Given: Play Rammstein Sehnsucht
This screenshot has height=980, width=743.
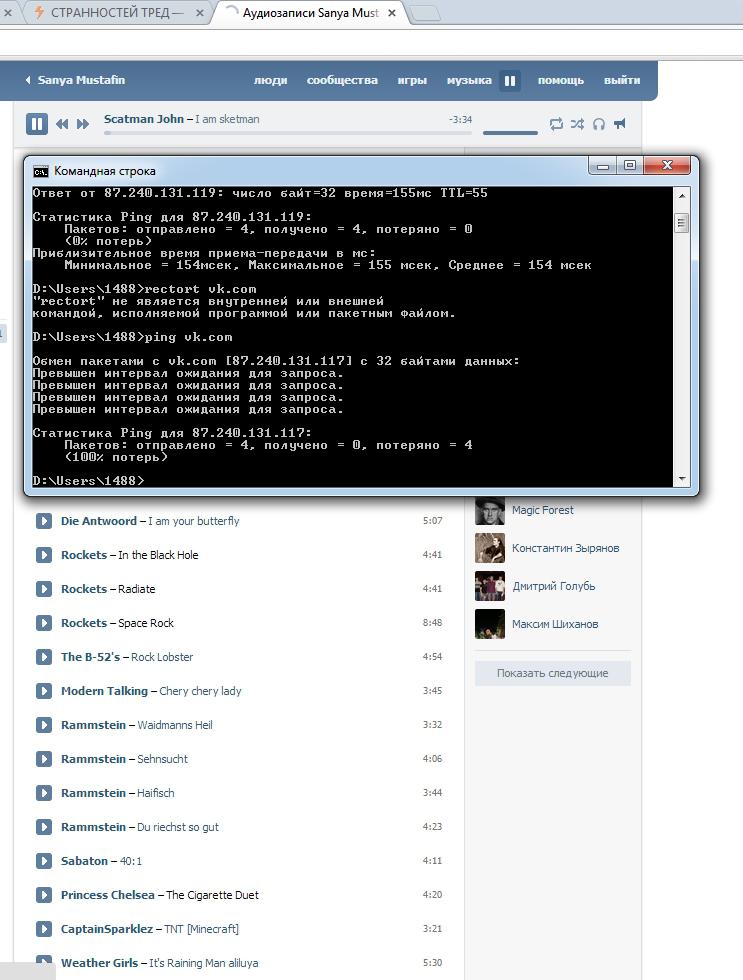Looking at the screenshot, I should tap(44, 759).
